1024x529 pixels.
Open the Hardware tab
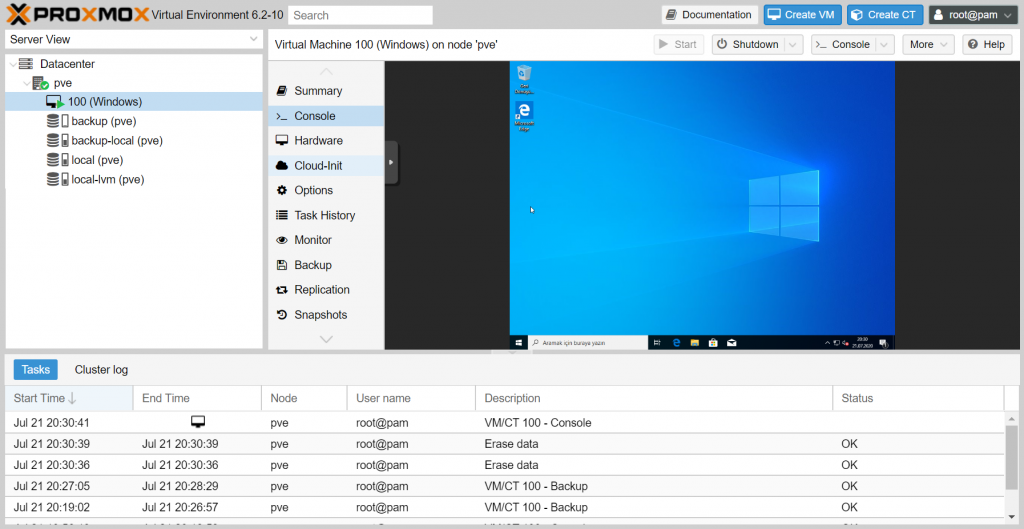[x=326, y=140]
